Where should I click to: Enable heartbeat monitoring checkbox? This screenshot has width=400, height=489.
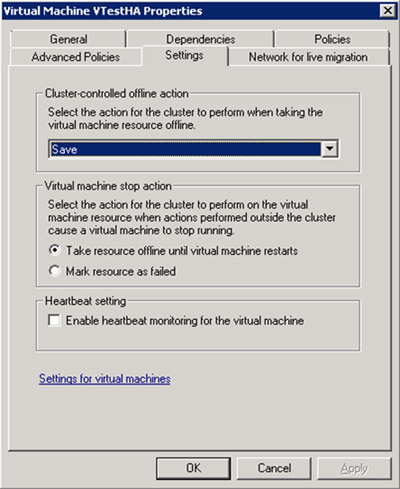pos(54,320)
